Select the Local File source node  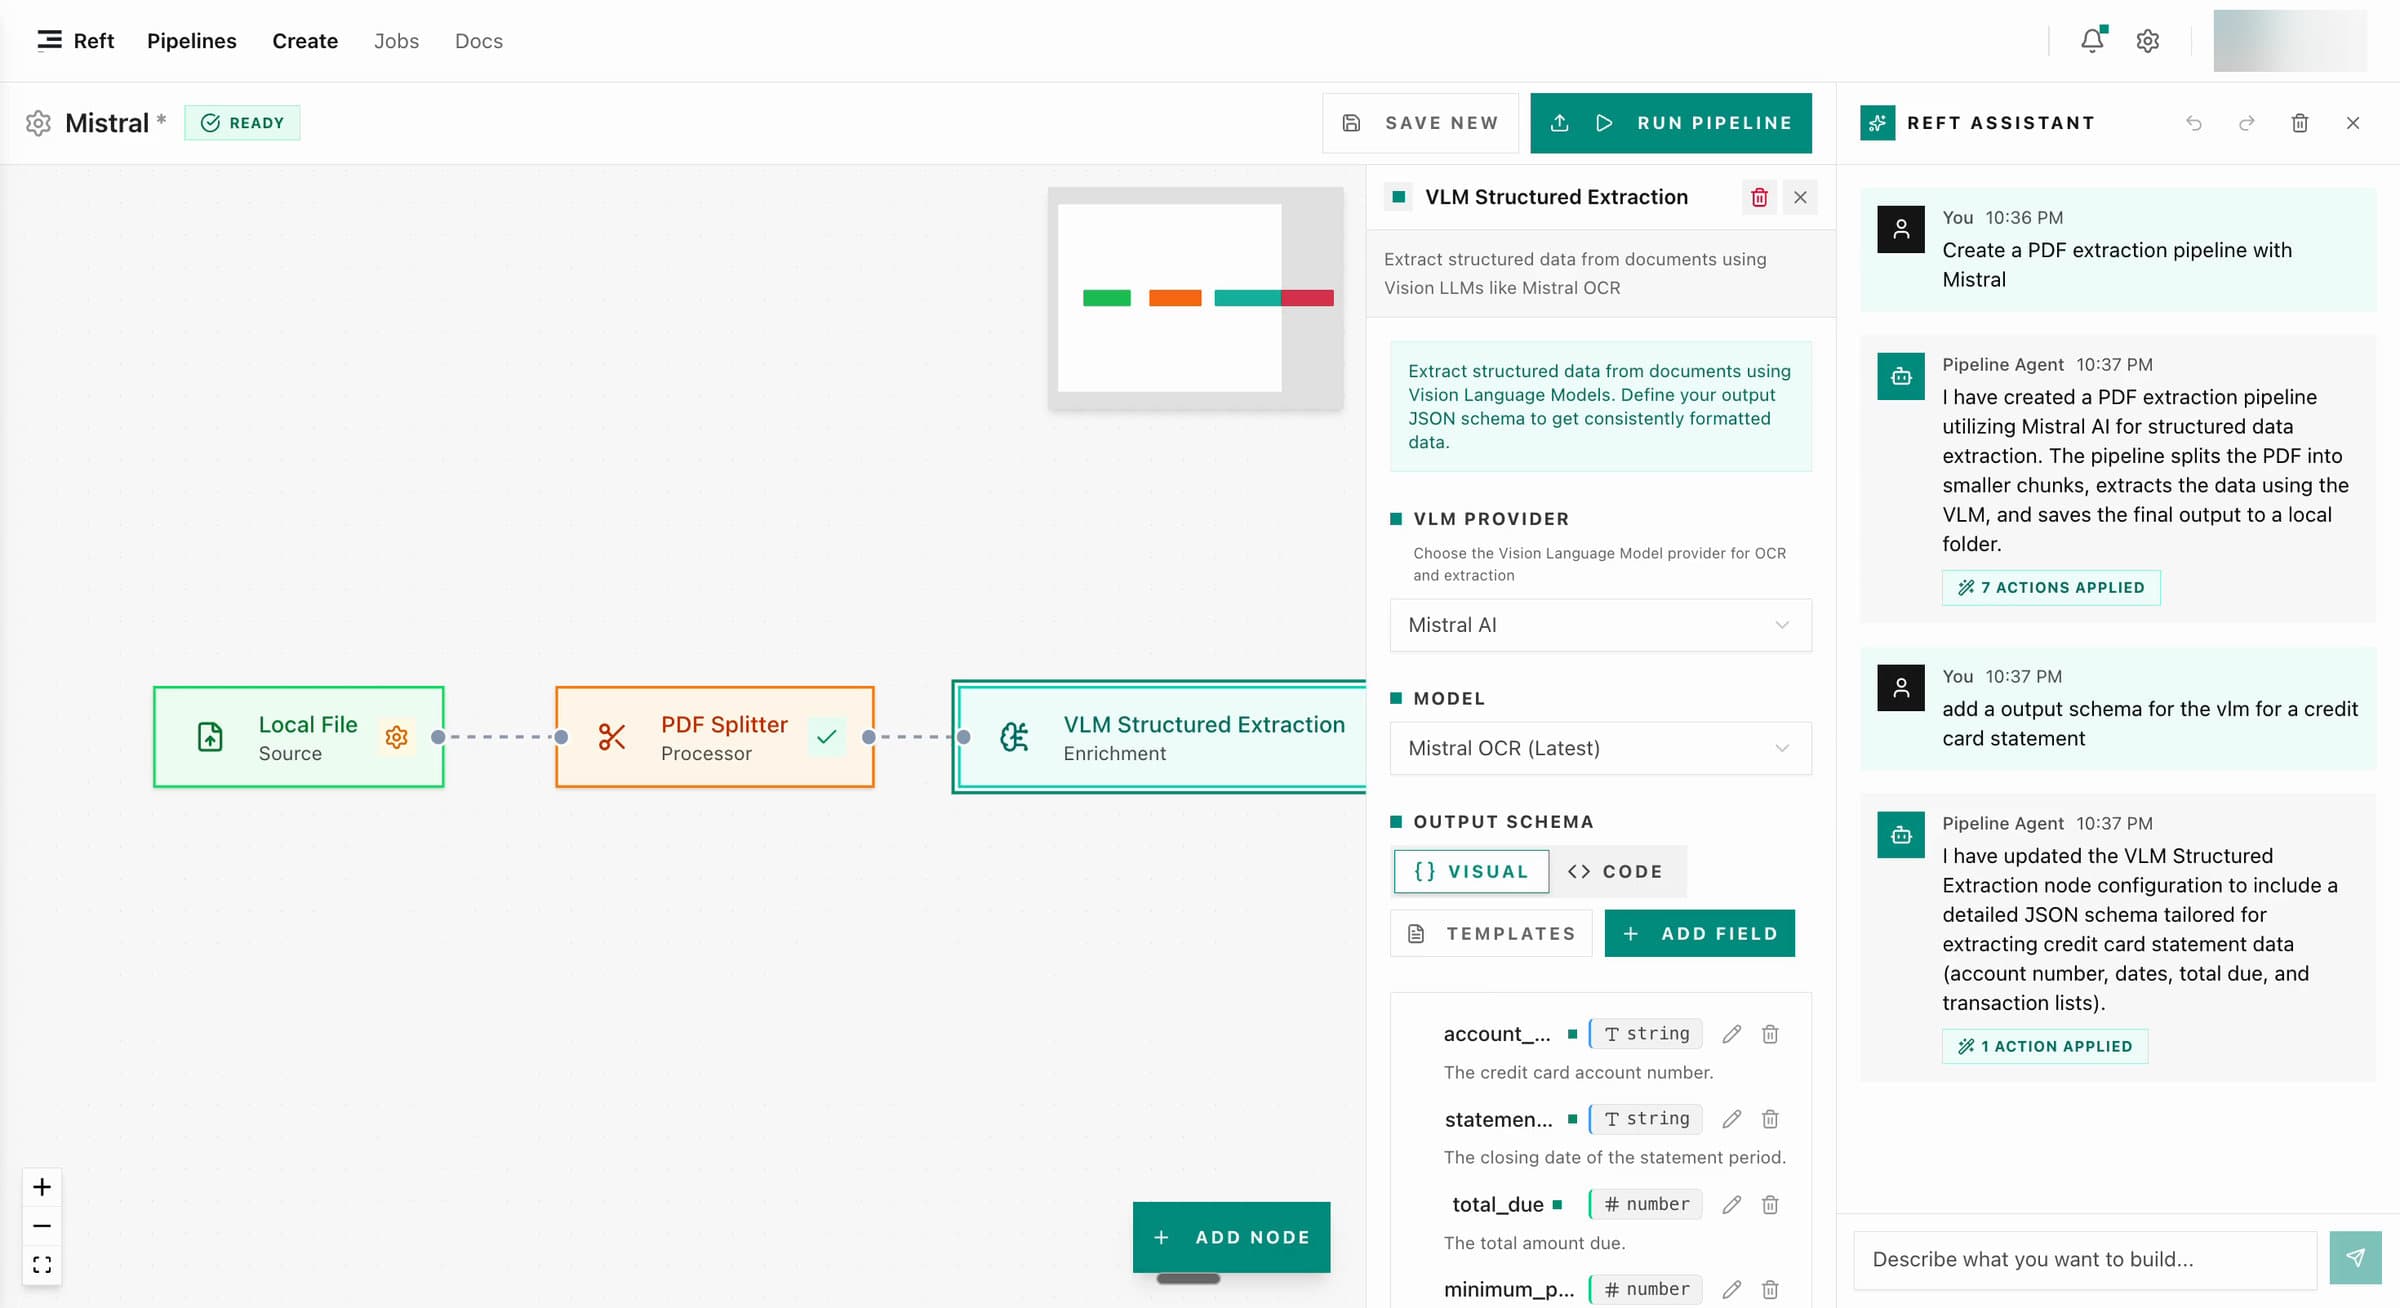point(298,737)
